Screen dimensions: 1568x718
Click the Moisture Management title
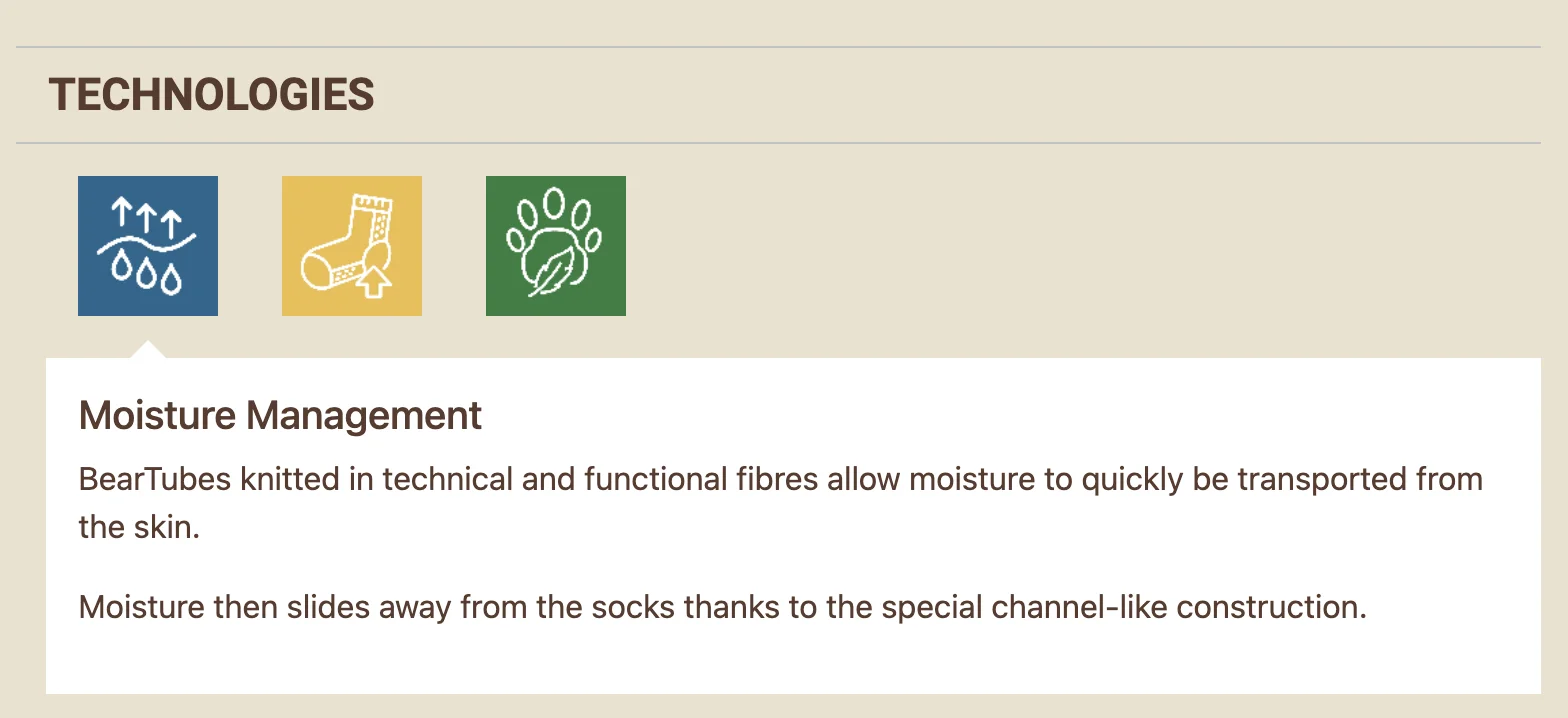point(280,415)
